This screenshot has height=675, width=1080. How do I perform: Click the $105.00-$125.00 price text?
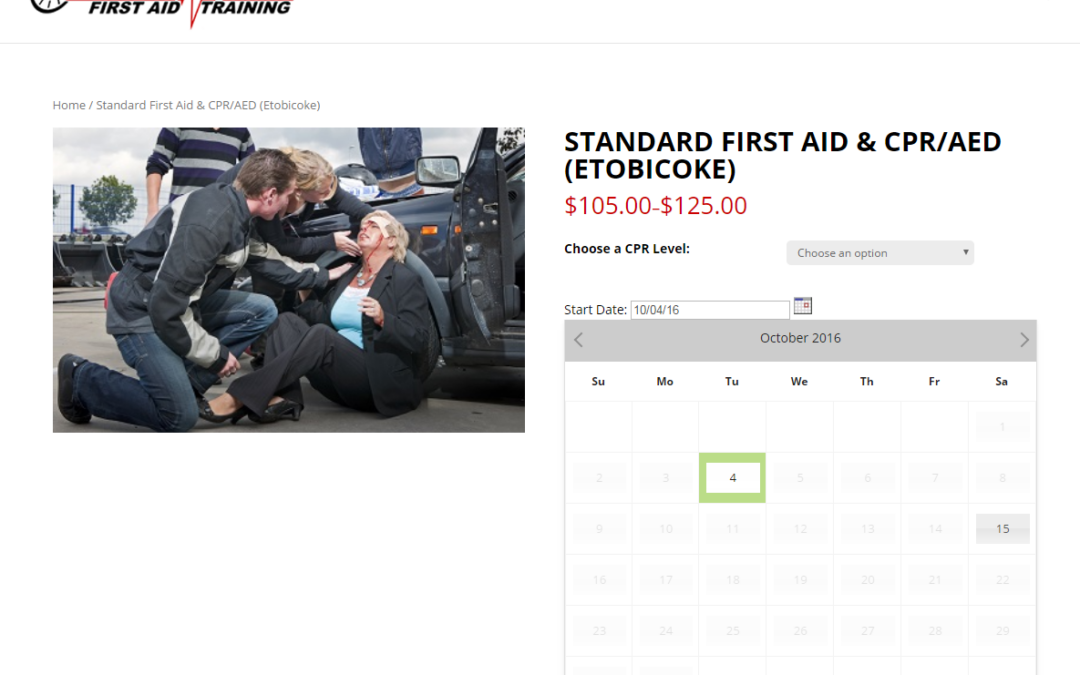[x=655, y=206]
